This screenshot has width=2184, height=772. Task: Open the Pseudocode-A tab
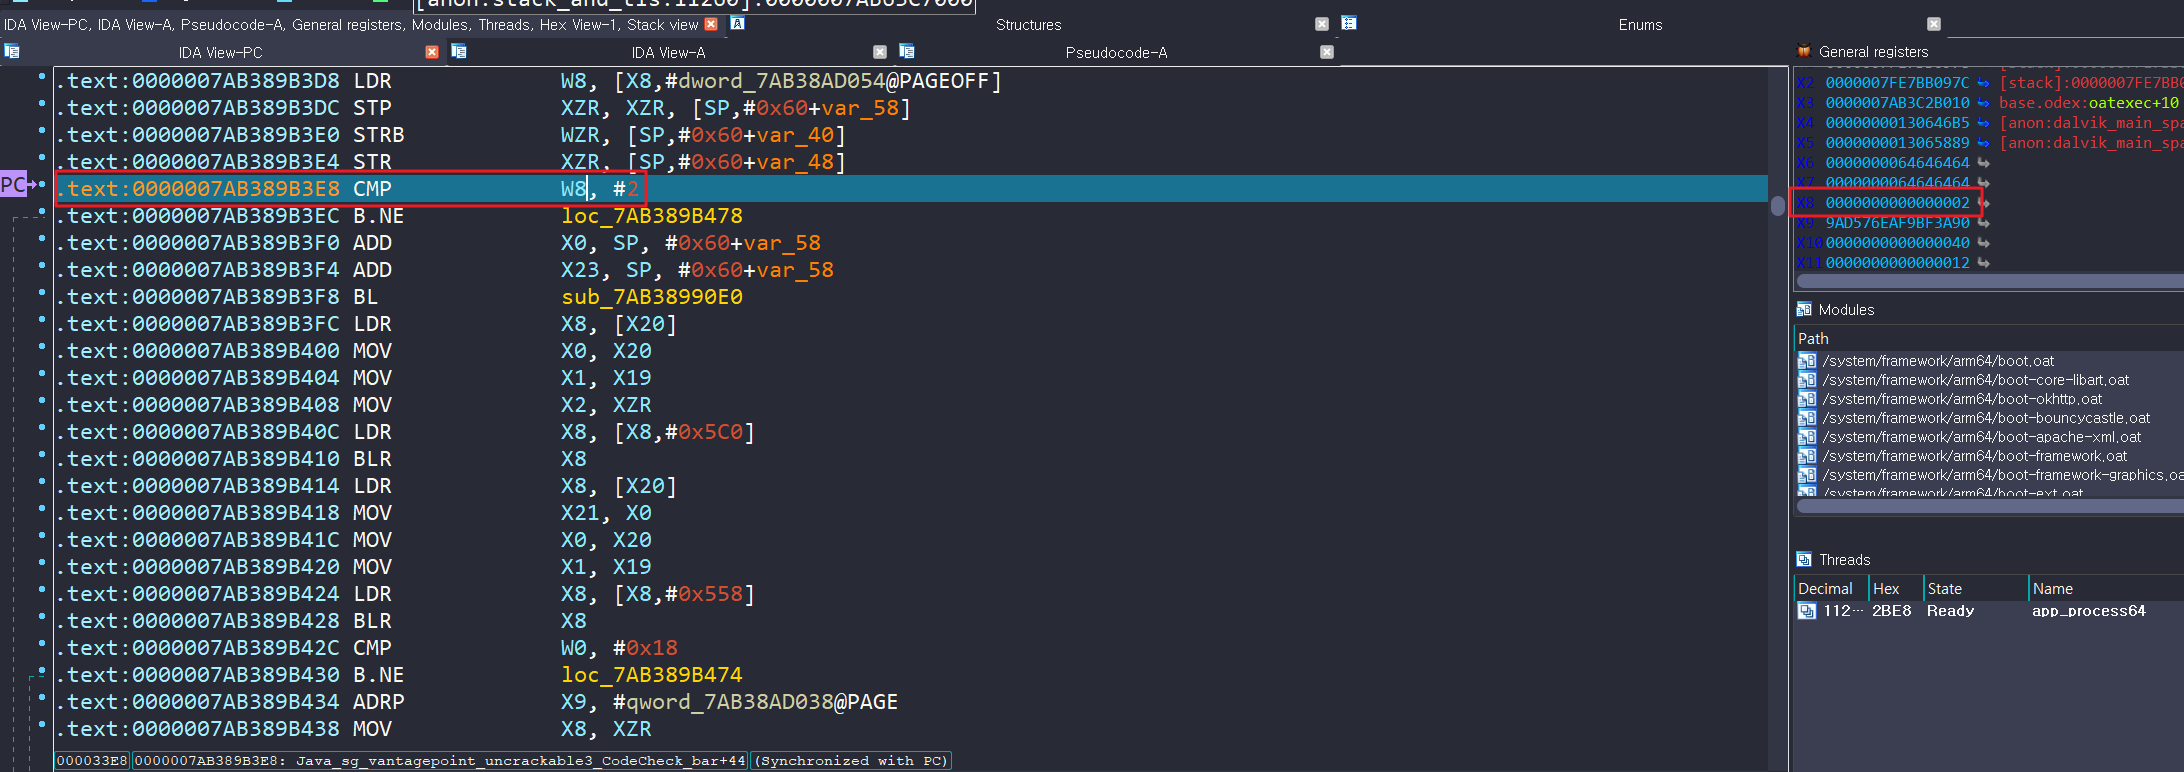pyautogui.click(x=1116, y=52)
